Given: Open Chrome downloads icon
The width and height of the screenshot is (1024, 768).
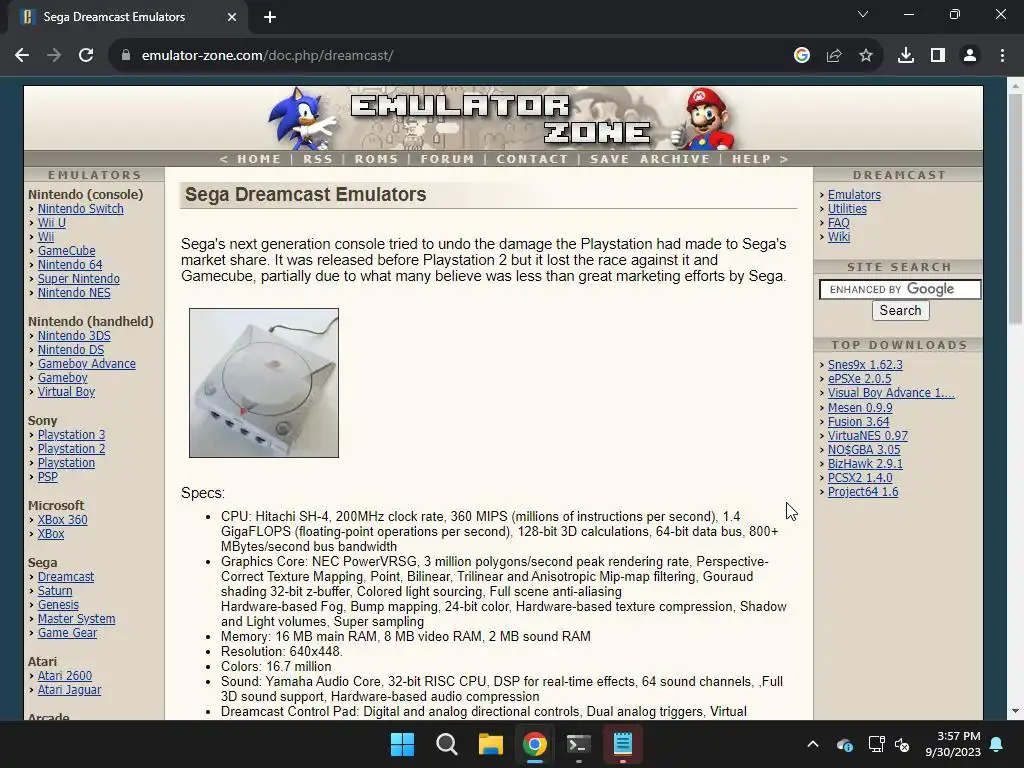Looking at the screenshot, I should click(906, 56).
